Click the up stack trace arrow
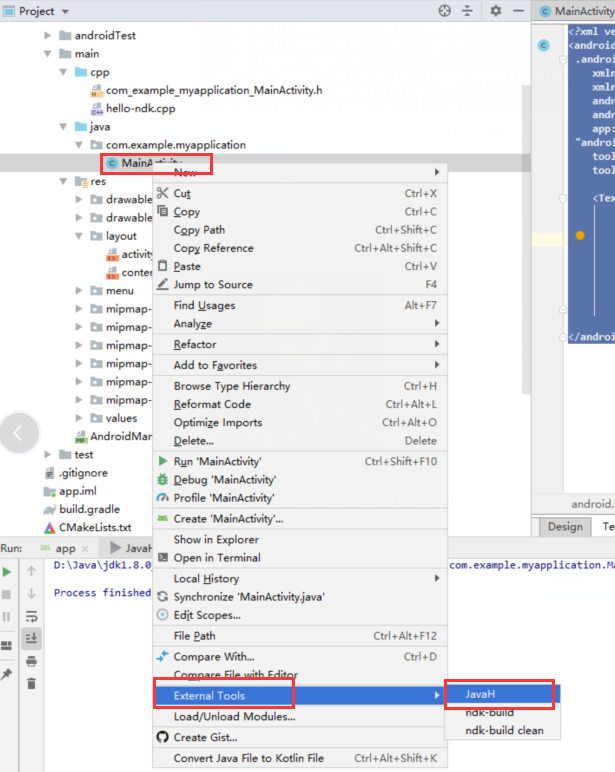 click(x=32, y=571)
